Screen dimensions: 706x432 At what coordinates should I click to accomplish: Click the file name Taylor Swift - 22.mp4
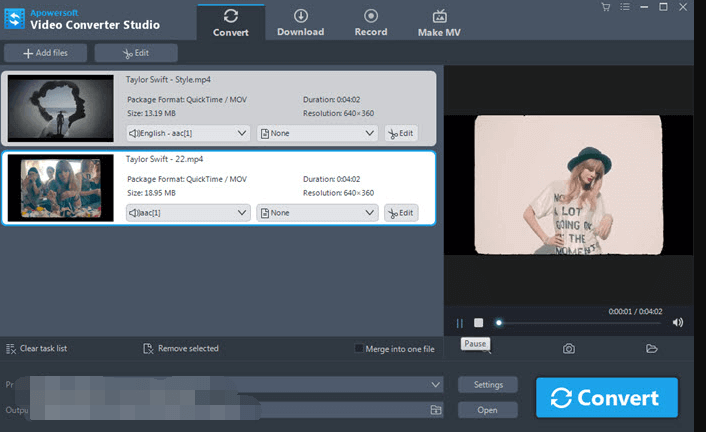tap(164, 159)
